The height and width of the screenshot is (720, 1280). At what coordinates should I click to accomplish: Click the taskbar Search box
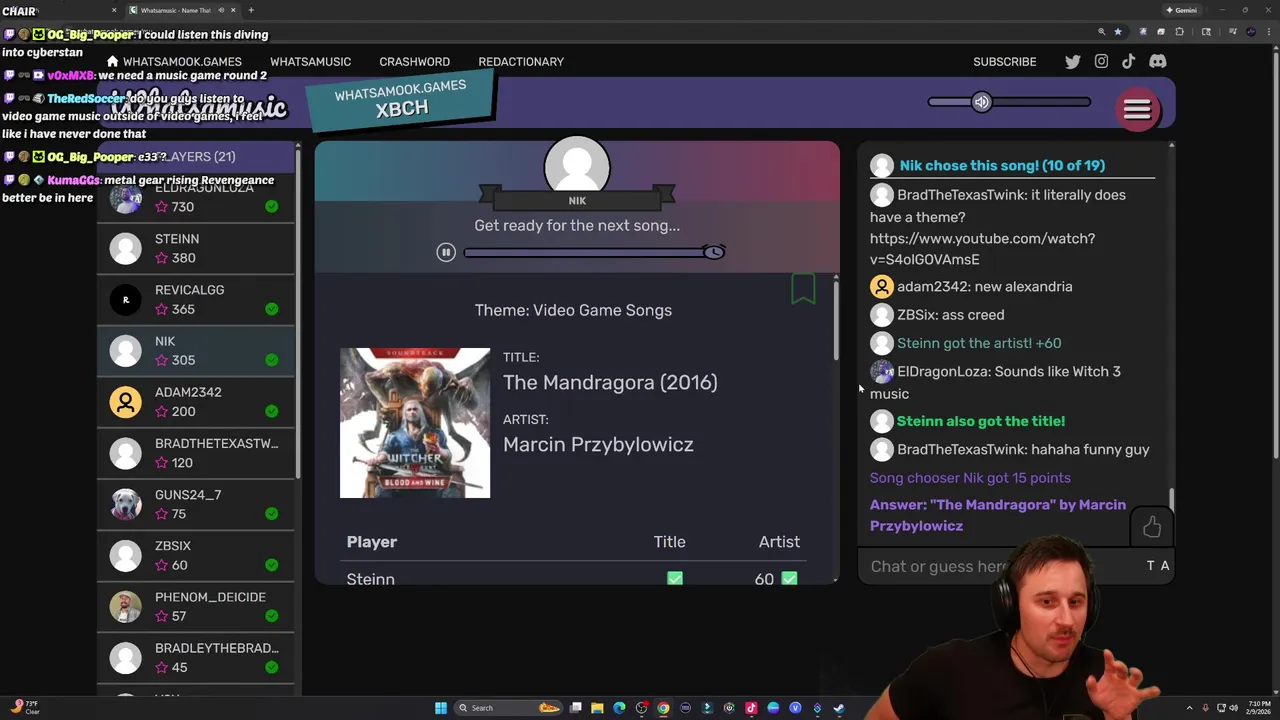coord(508,708)
